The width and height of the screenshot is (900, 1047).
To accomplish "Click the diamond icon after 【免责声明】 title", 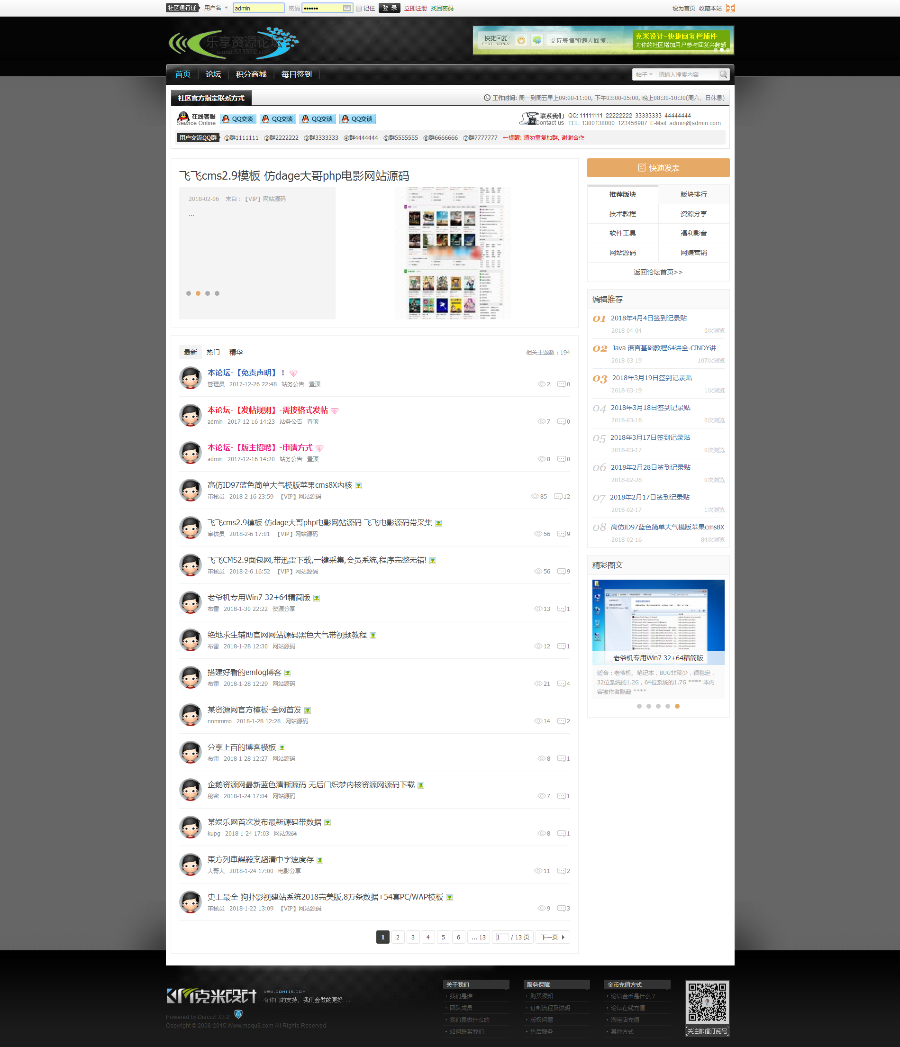I will 293,373.
